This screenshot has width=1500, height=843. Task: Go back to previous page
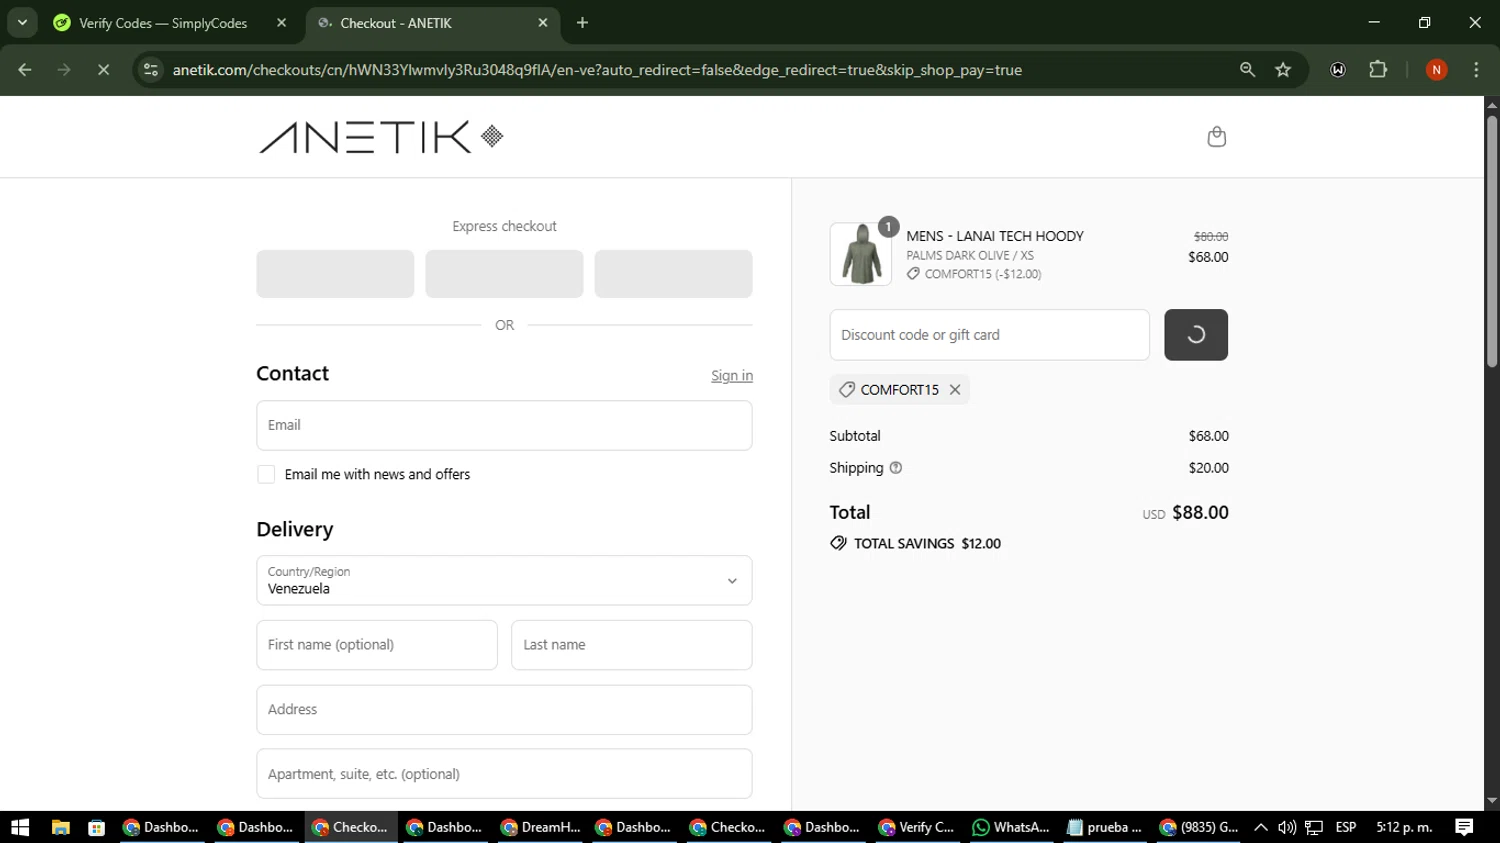[25, 70]
